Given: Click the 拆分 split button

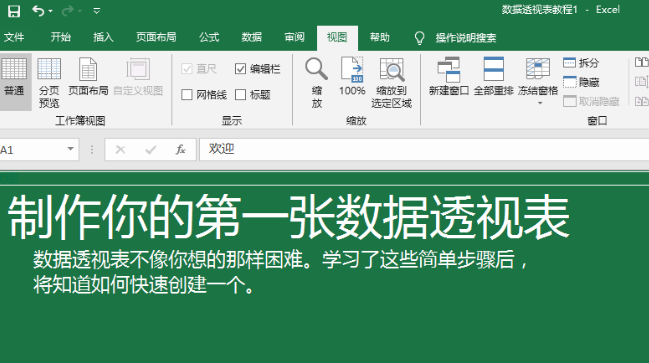Looking at the screenshot, I should (x=581, y=63).
